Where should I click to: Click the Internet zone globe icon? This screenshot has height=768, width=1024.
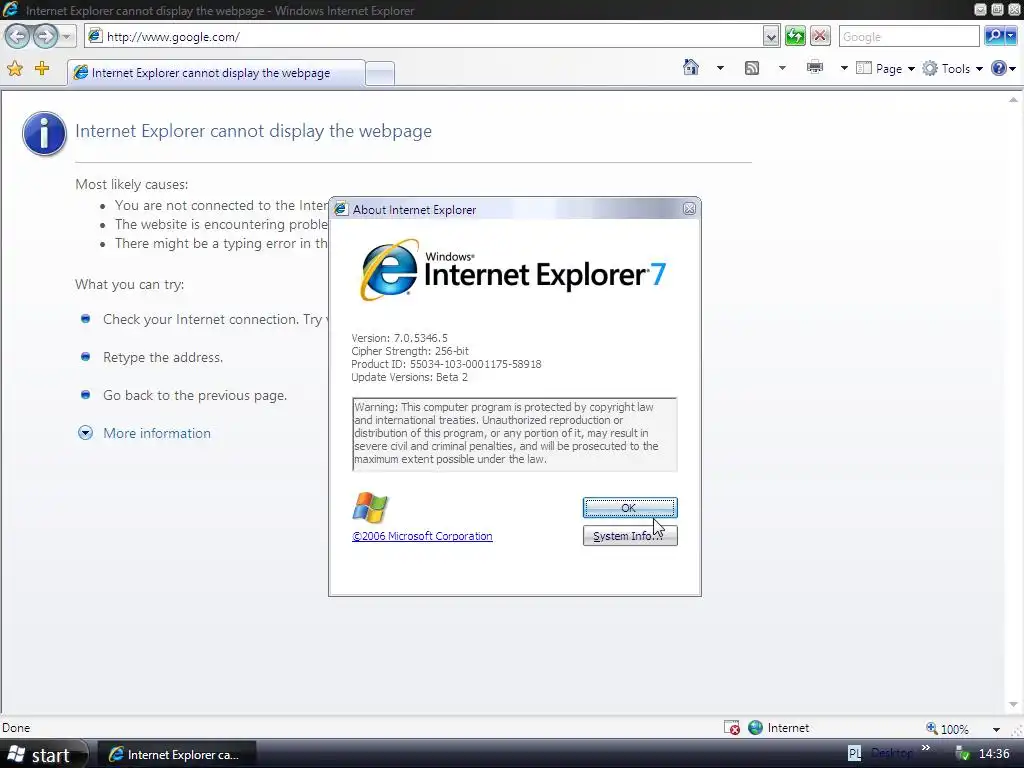click(756, 728)
